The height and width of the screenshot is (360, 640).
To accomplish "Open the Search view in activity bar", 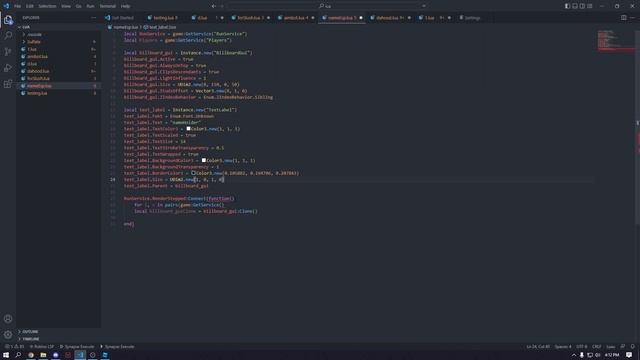I will coord(8,36).
